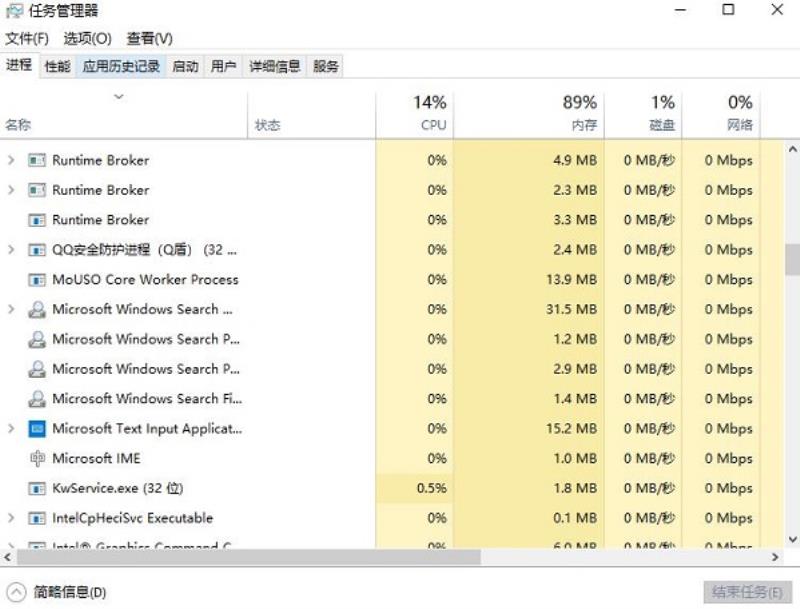This screenshot has width=800, height=609.
Task: Expand the first Runtime Broker entry
Action: [11, 161]
